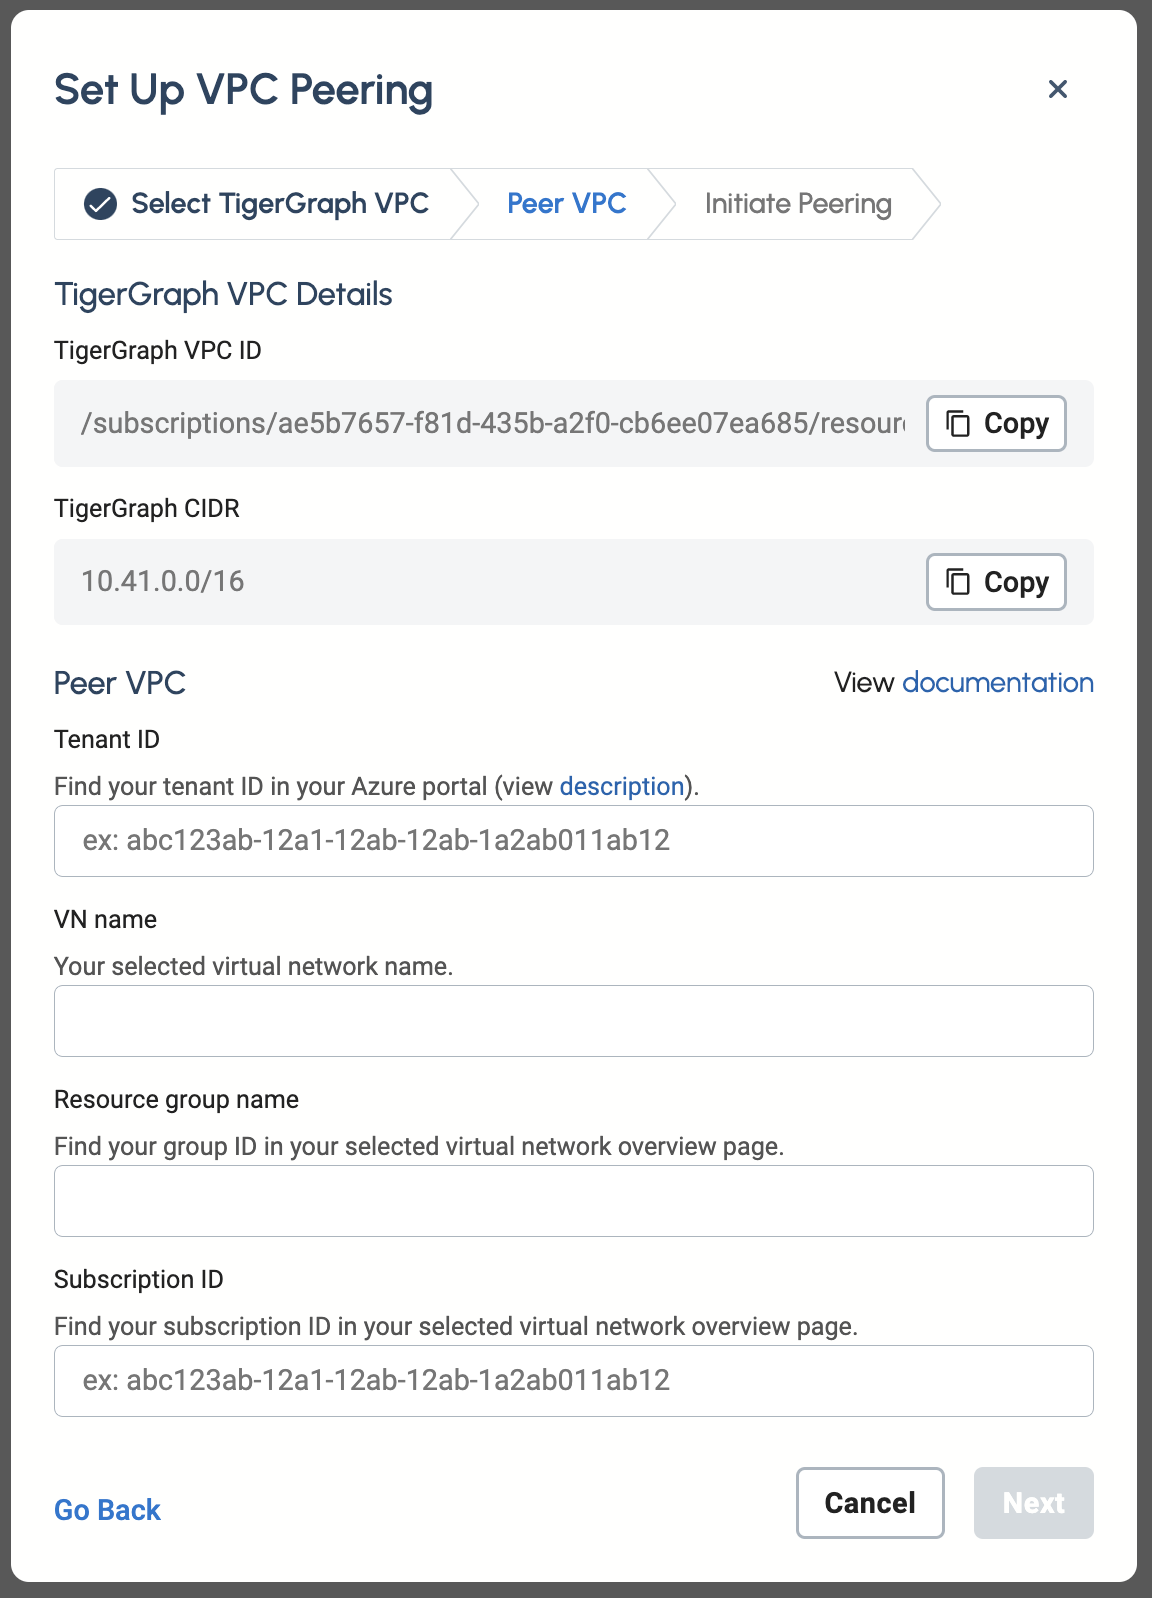Open the Initiate Peering step

click(797, 204)
